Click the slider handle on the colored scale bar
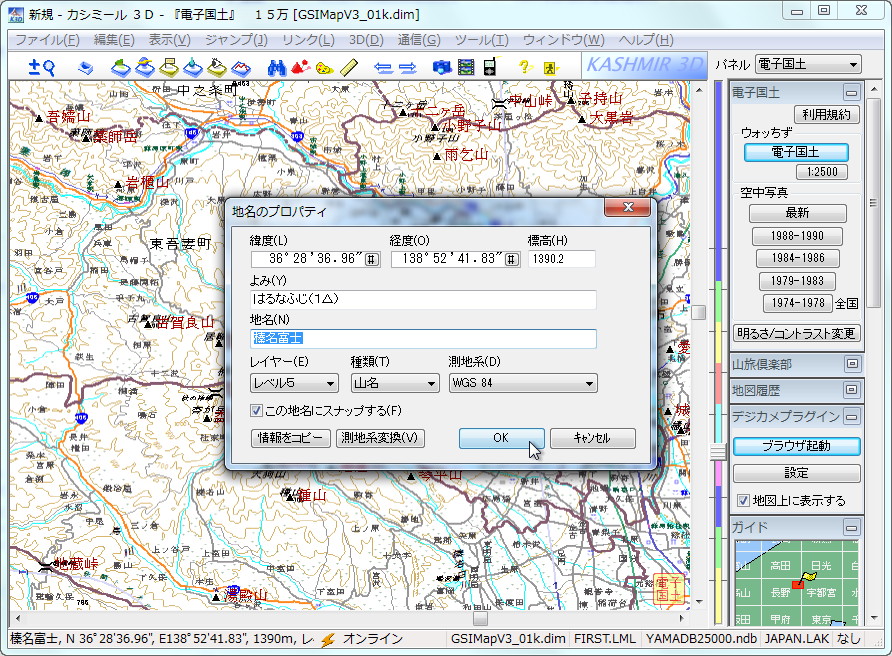The height and width of the screenshot is (656, 892). [718, 452]
